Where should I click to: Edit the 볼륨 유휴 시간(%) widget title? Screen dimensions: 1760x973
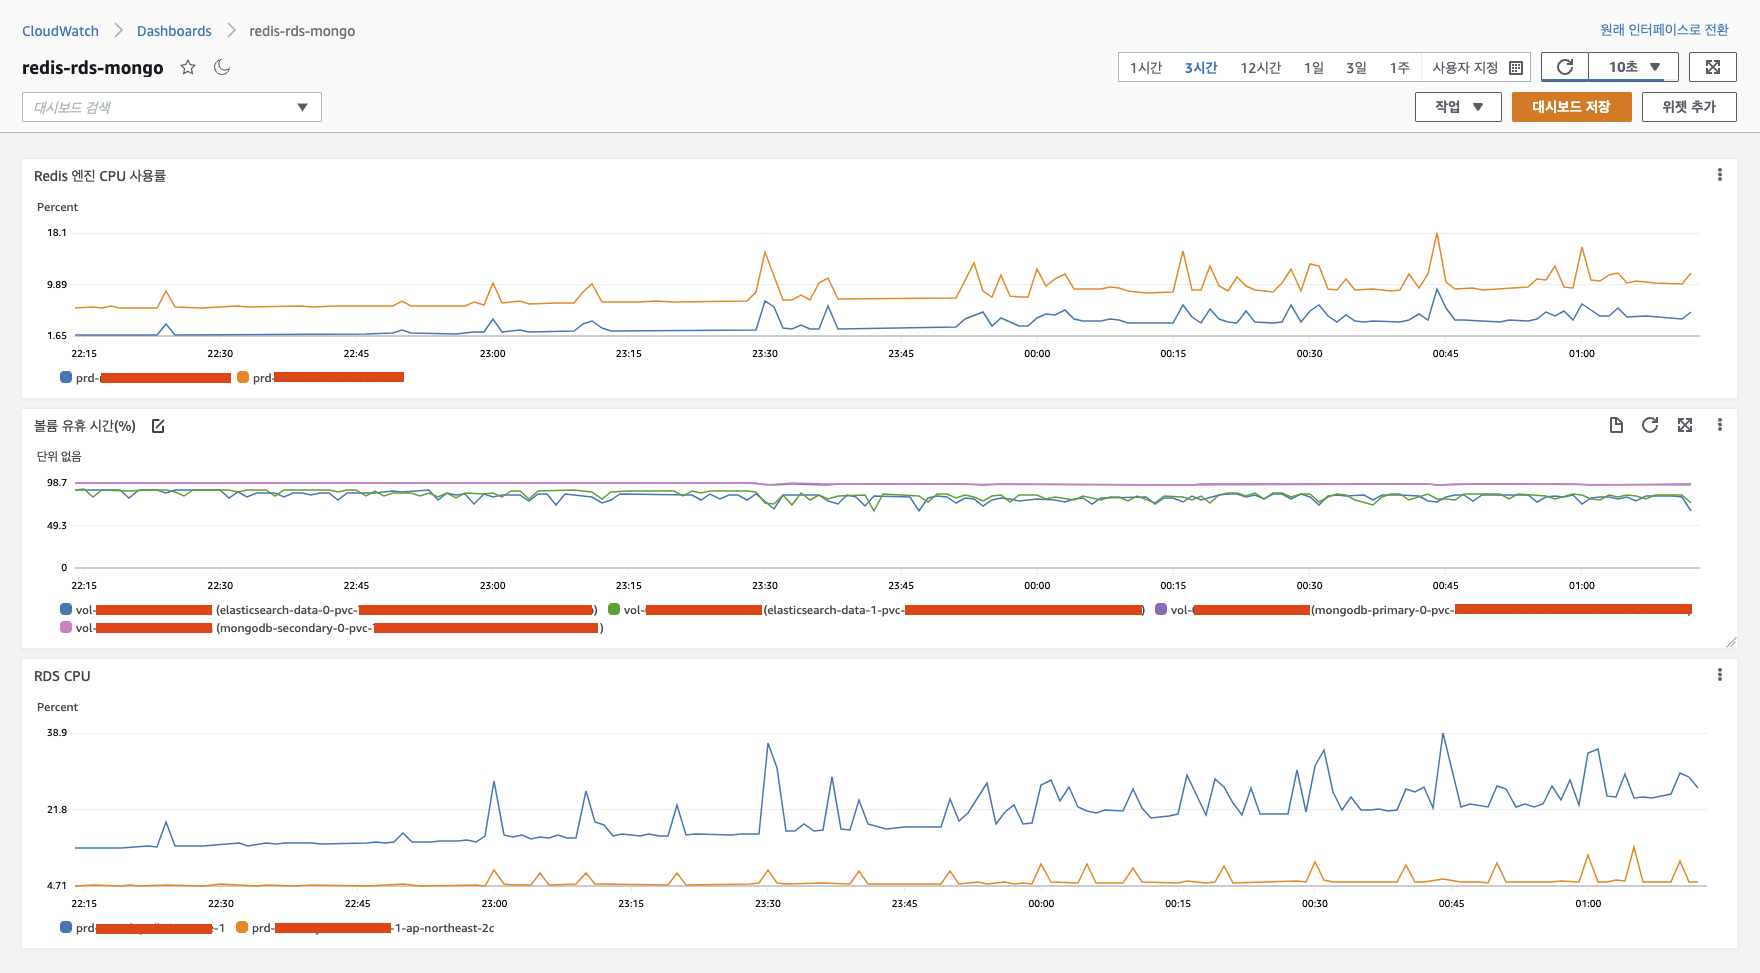coord(158,426)
